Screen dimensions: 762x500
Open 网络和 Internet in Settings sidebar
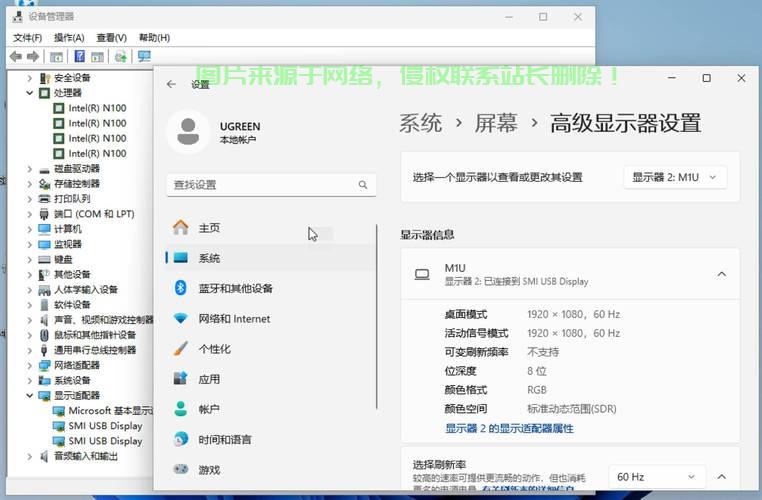pyautogui.click(x=270, y=319)
